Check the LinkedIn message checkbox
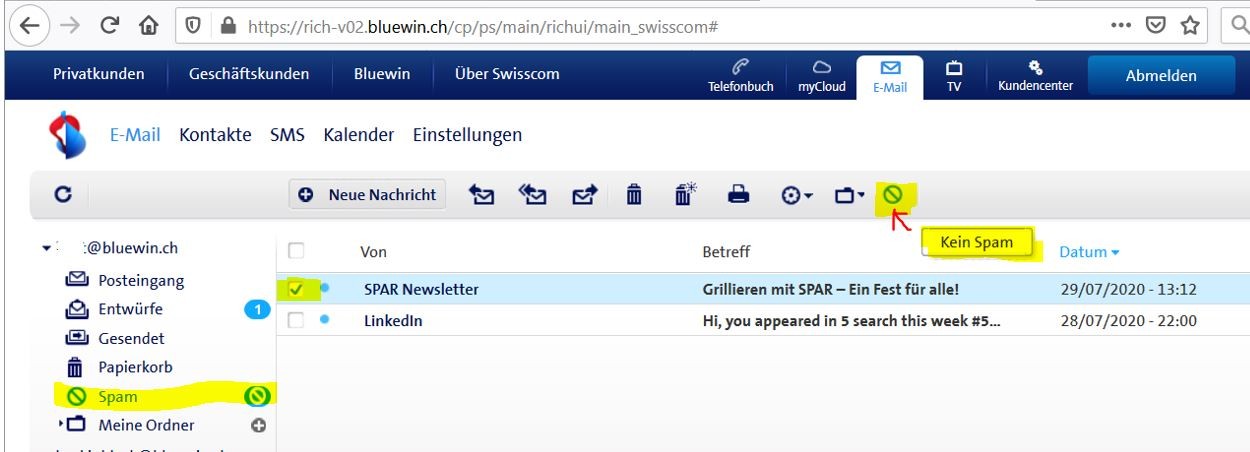 (x=296, y=320)
